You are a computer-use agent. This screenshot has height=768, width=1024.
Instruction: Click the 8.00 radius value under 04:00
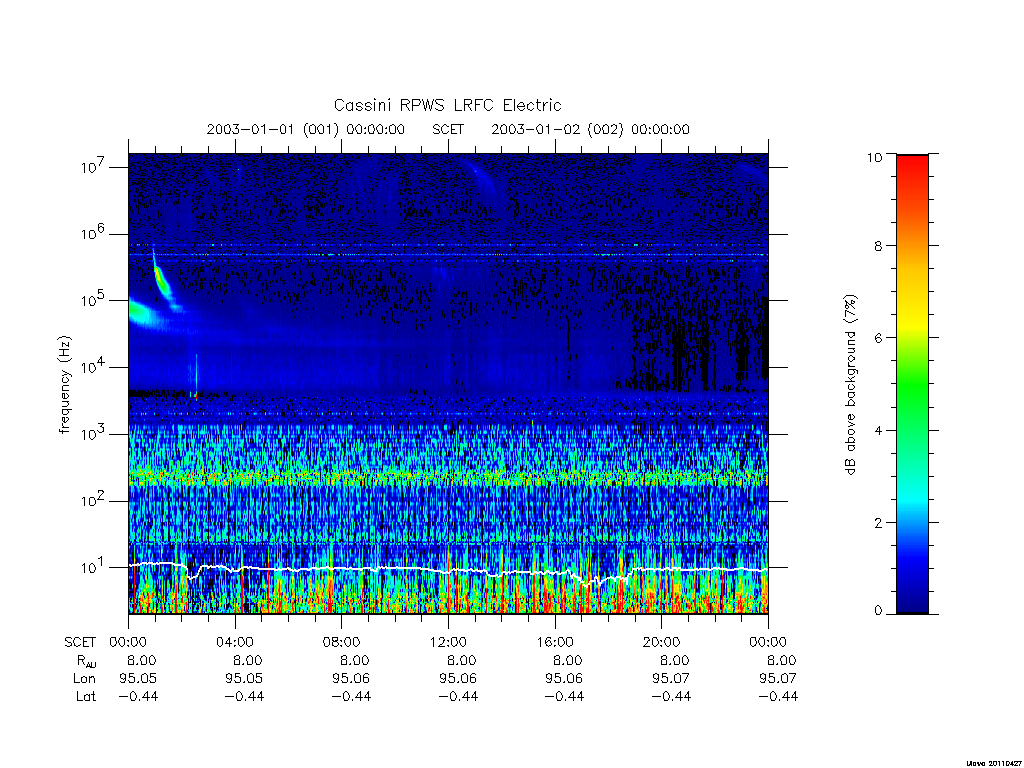(x=248, y=661)
